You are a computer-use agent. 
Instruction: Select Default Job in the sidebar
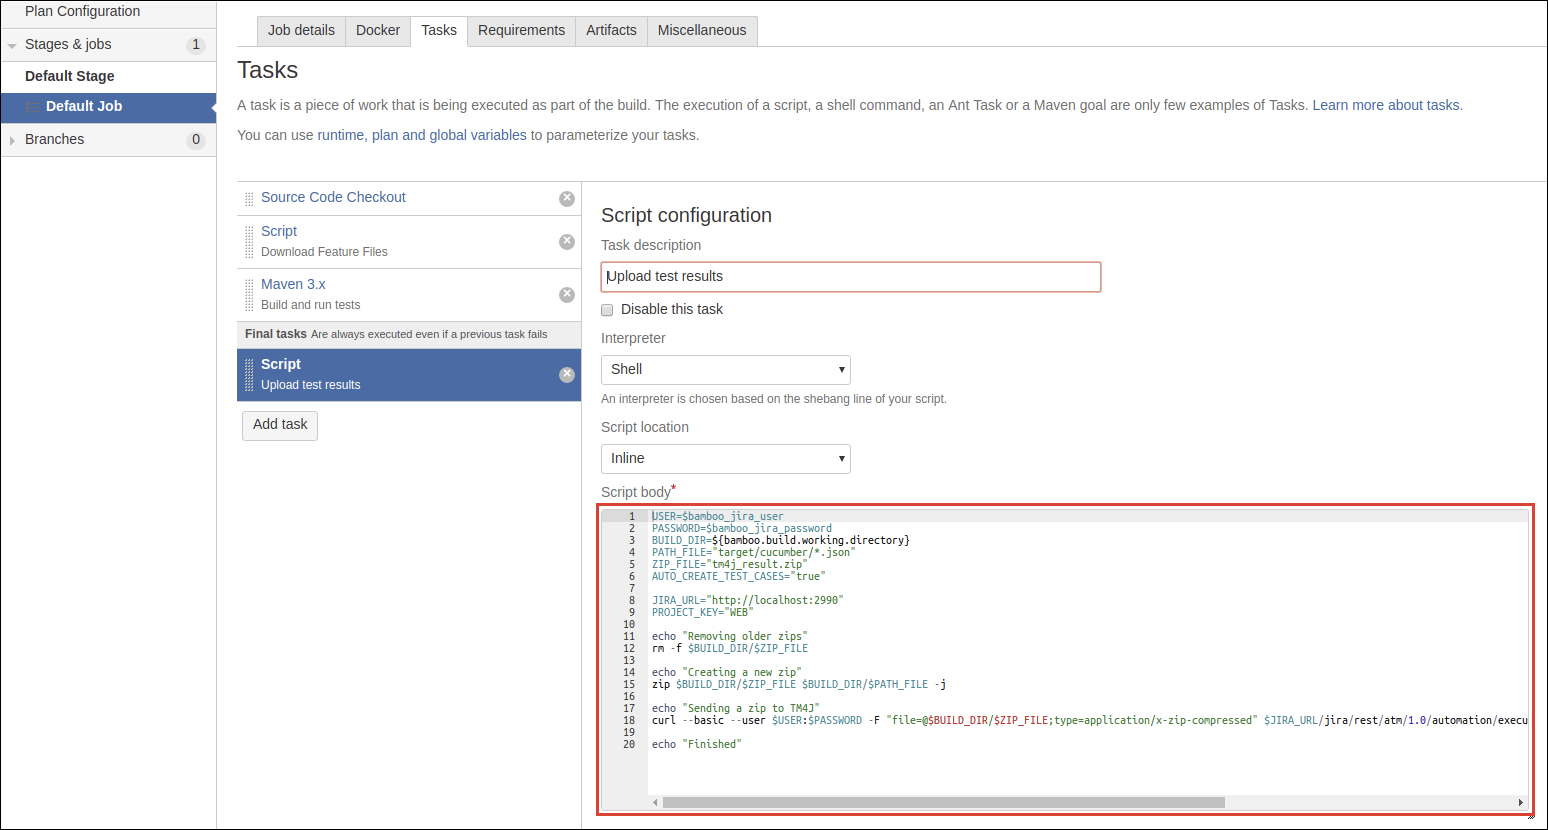point(84,107)
